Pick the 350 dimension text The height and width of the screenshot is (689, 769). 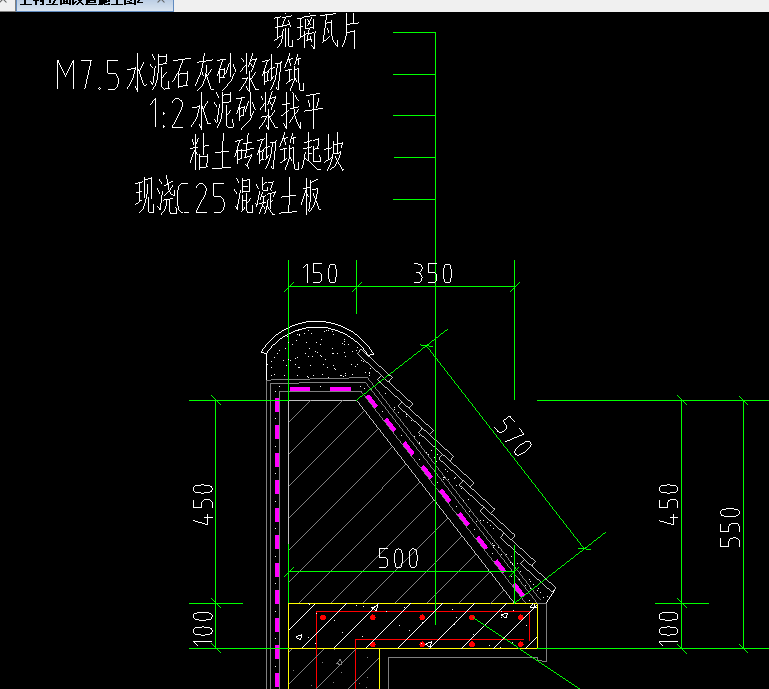[x=433, y=274]
